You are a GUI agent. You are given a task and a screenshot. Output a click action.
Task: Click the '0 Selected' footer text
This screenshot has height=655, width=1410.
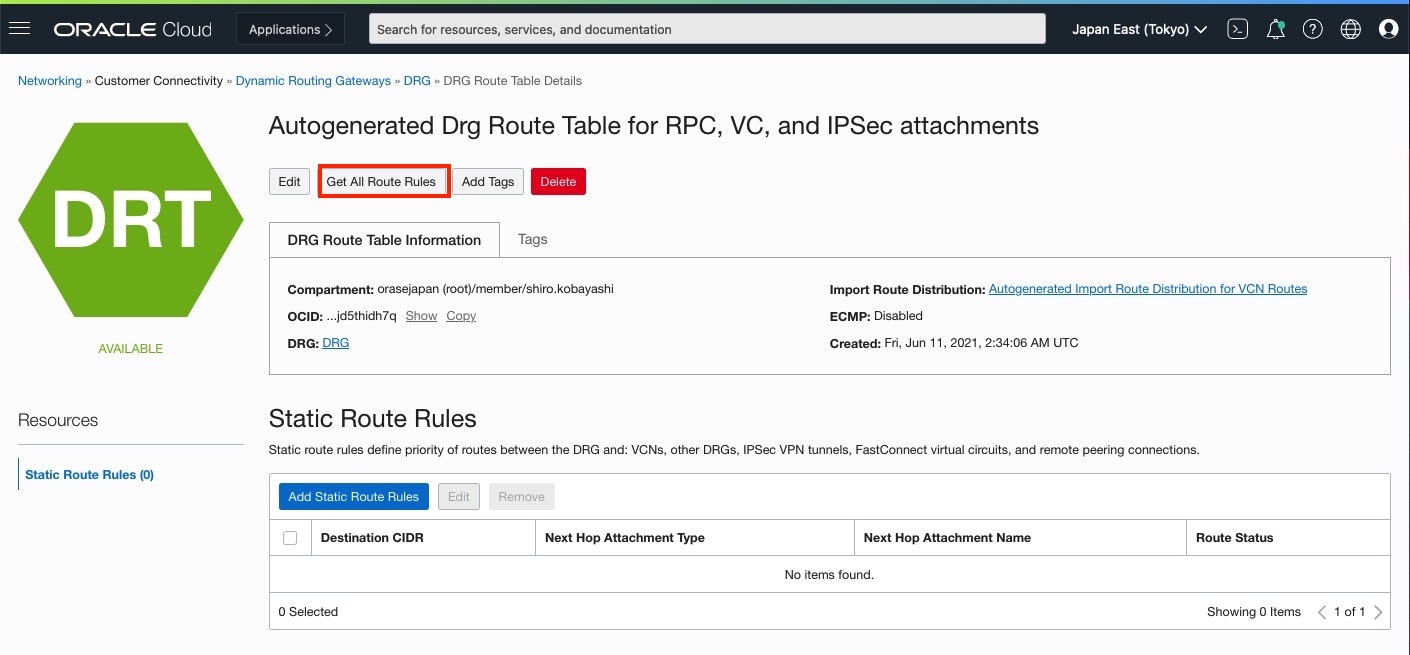308,612
